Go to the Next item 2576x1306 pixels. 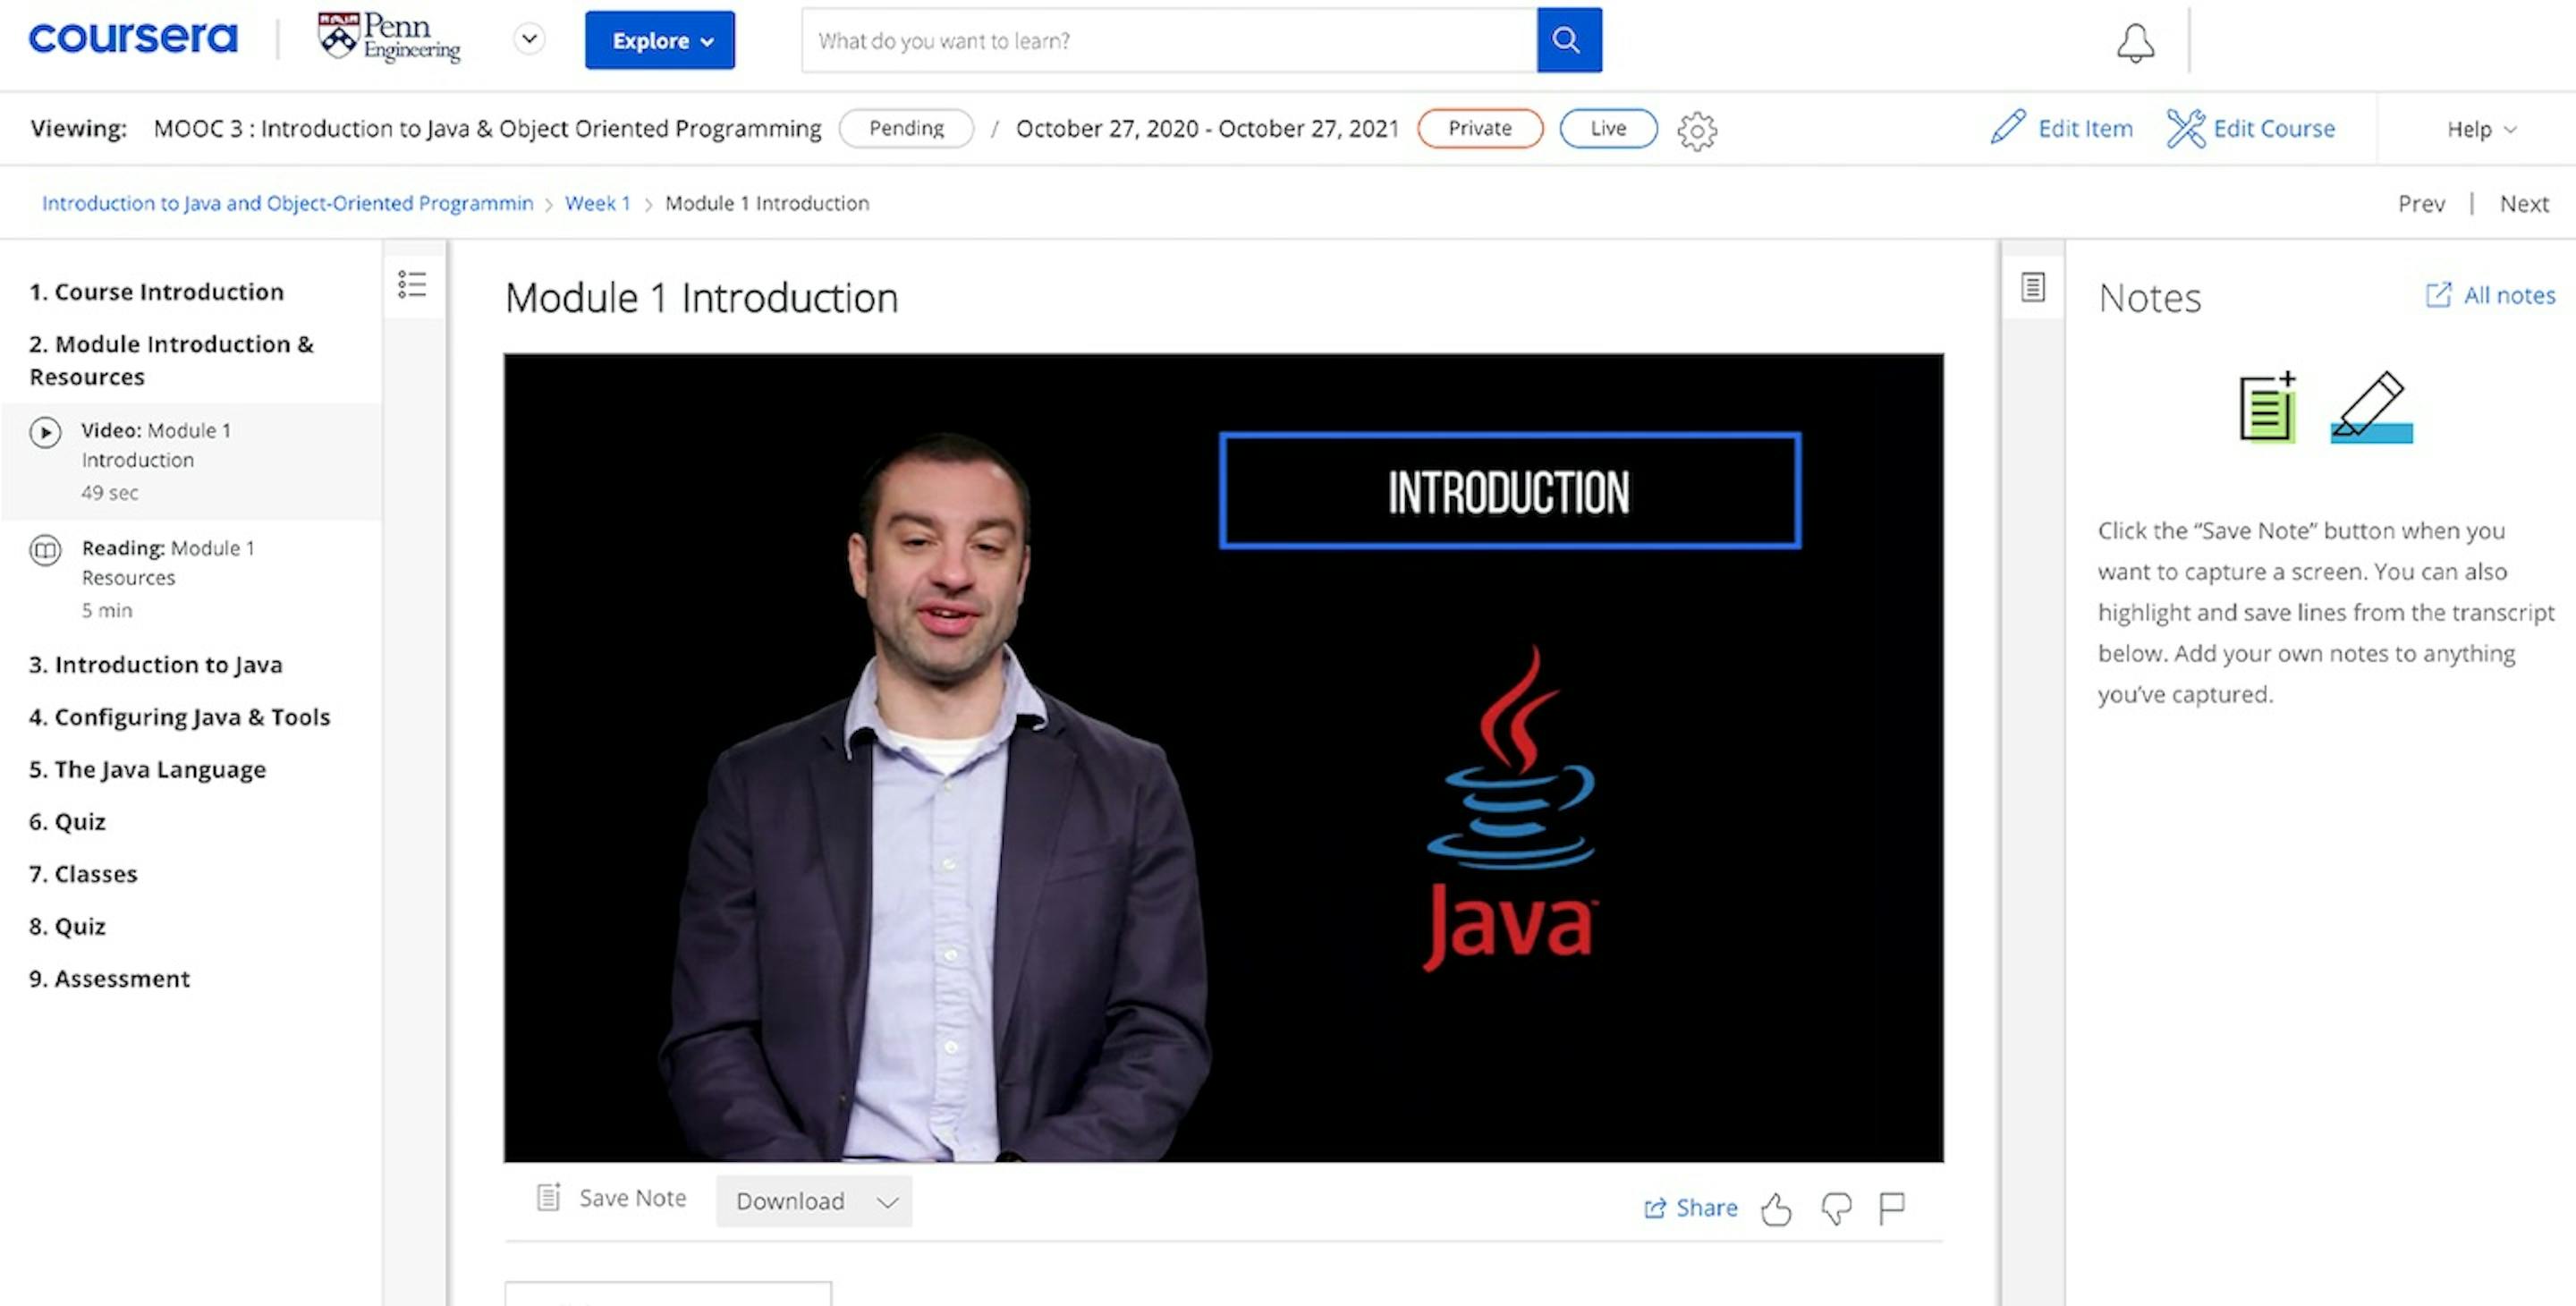pyautogui.click(x=2524, y=204)
